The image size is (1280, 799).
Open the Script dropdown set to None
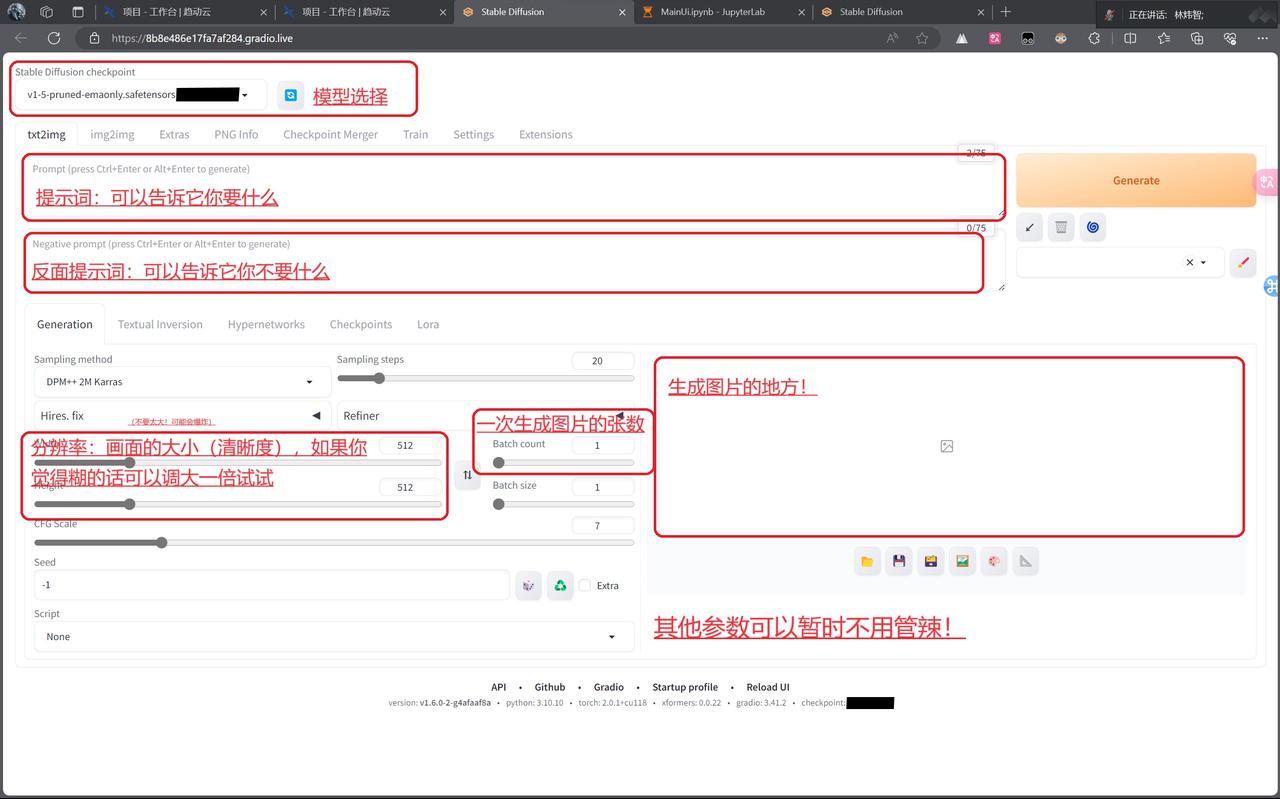[x=334, y=636]
